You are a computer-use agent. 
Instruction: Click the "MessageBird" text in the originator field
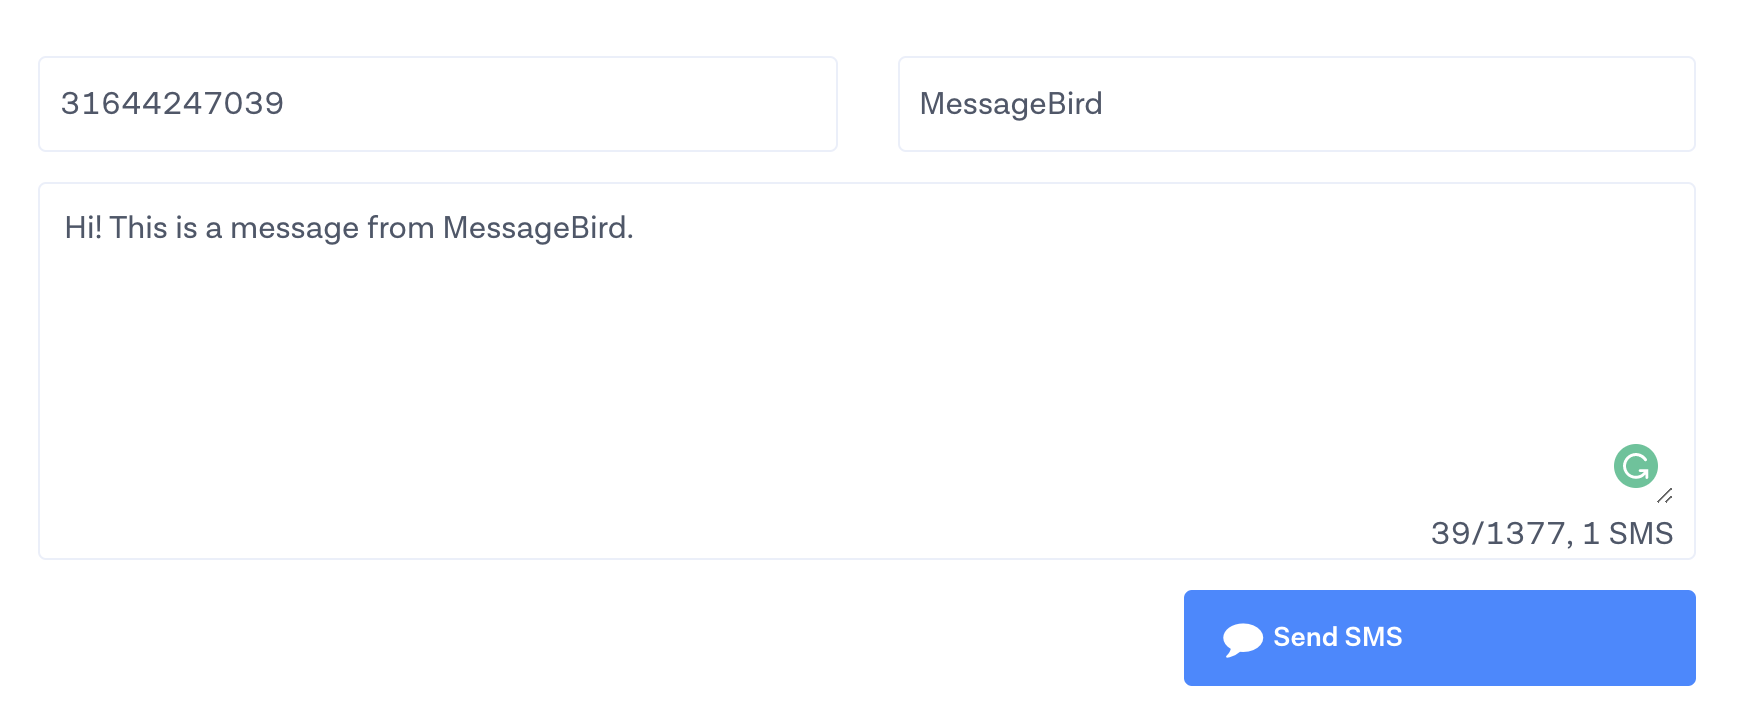click(x=1010, y=104)
